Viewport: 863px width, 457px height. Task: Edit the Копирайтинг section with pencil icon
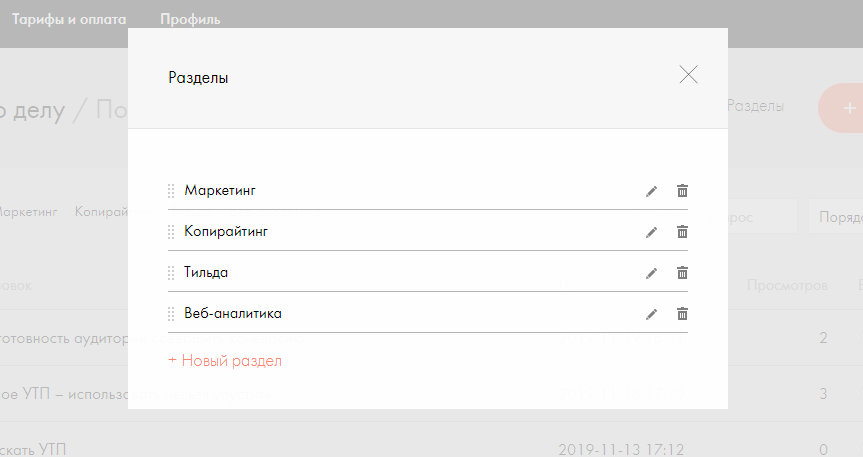coord(651,232)
